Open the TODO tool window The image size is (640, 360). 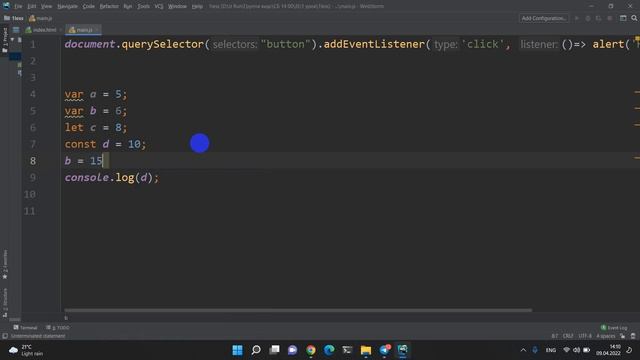58,327
